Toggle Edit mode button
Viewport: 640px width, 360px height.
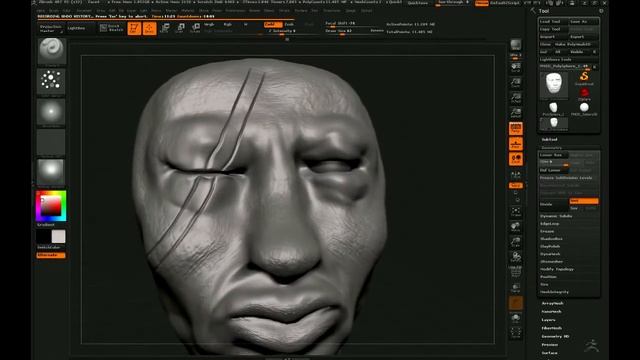pos(134,28)
